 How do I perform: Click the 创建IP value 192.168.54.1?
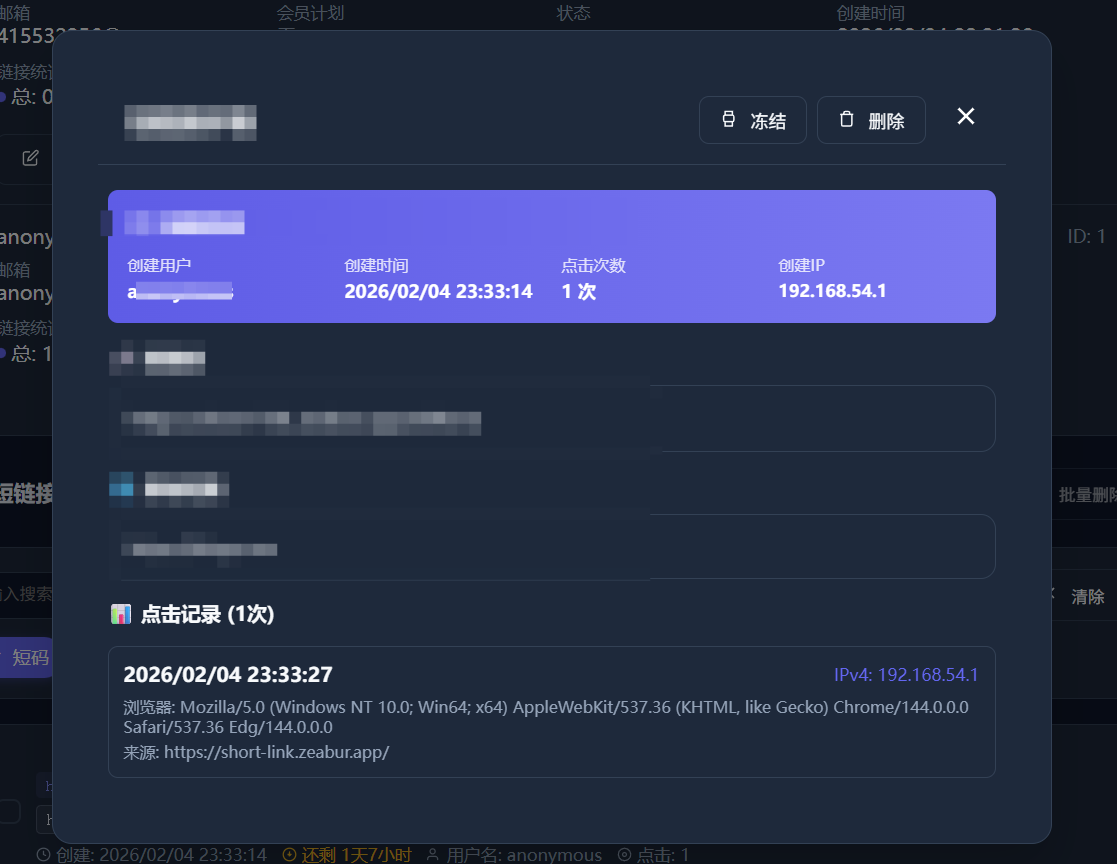pyautogui.click(x=832, y=291)
